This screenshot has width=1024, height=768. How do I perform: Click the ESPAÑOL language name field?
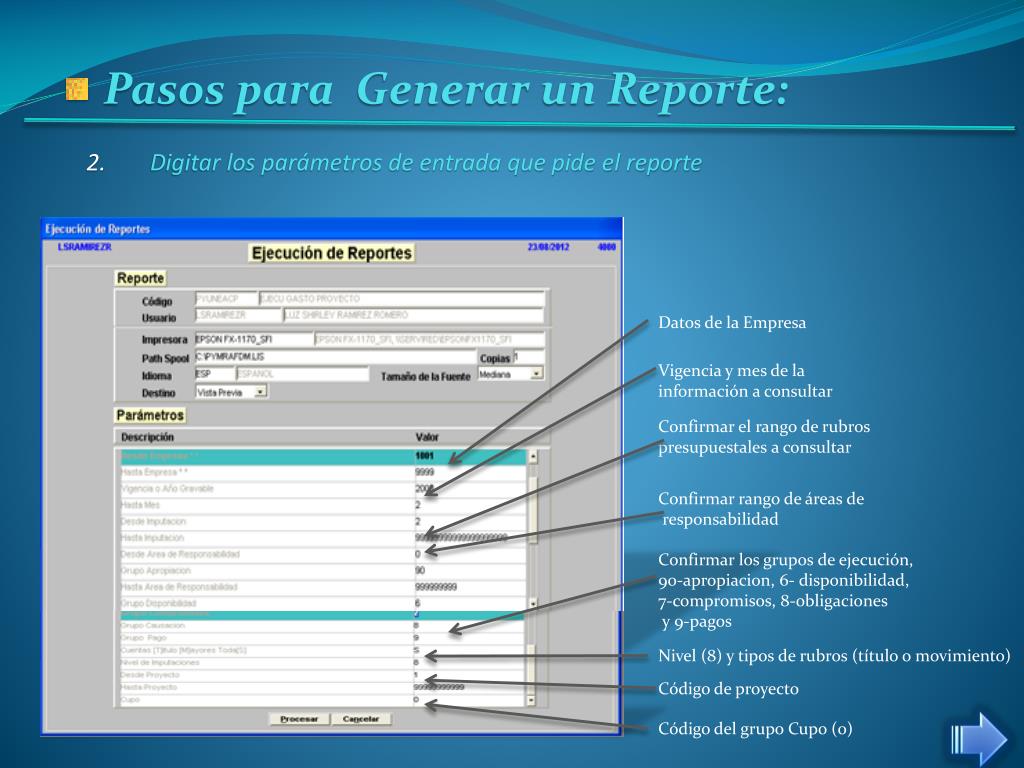pos(302,374)
